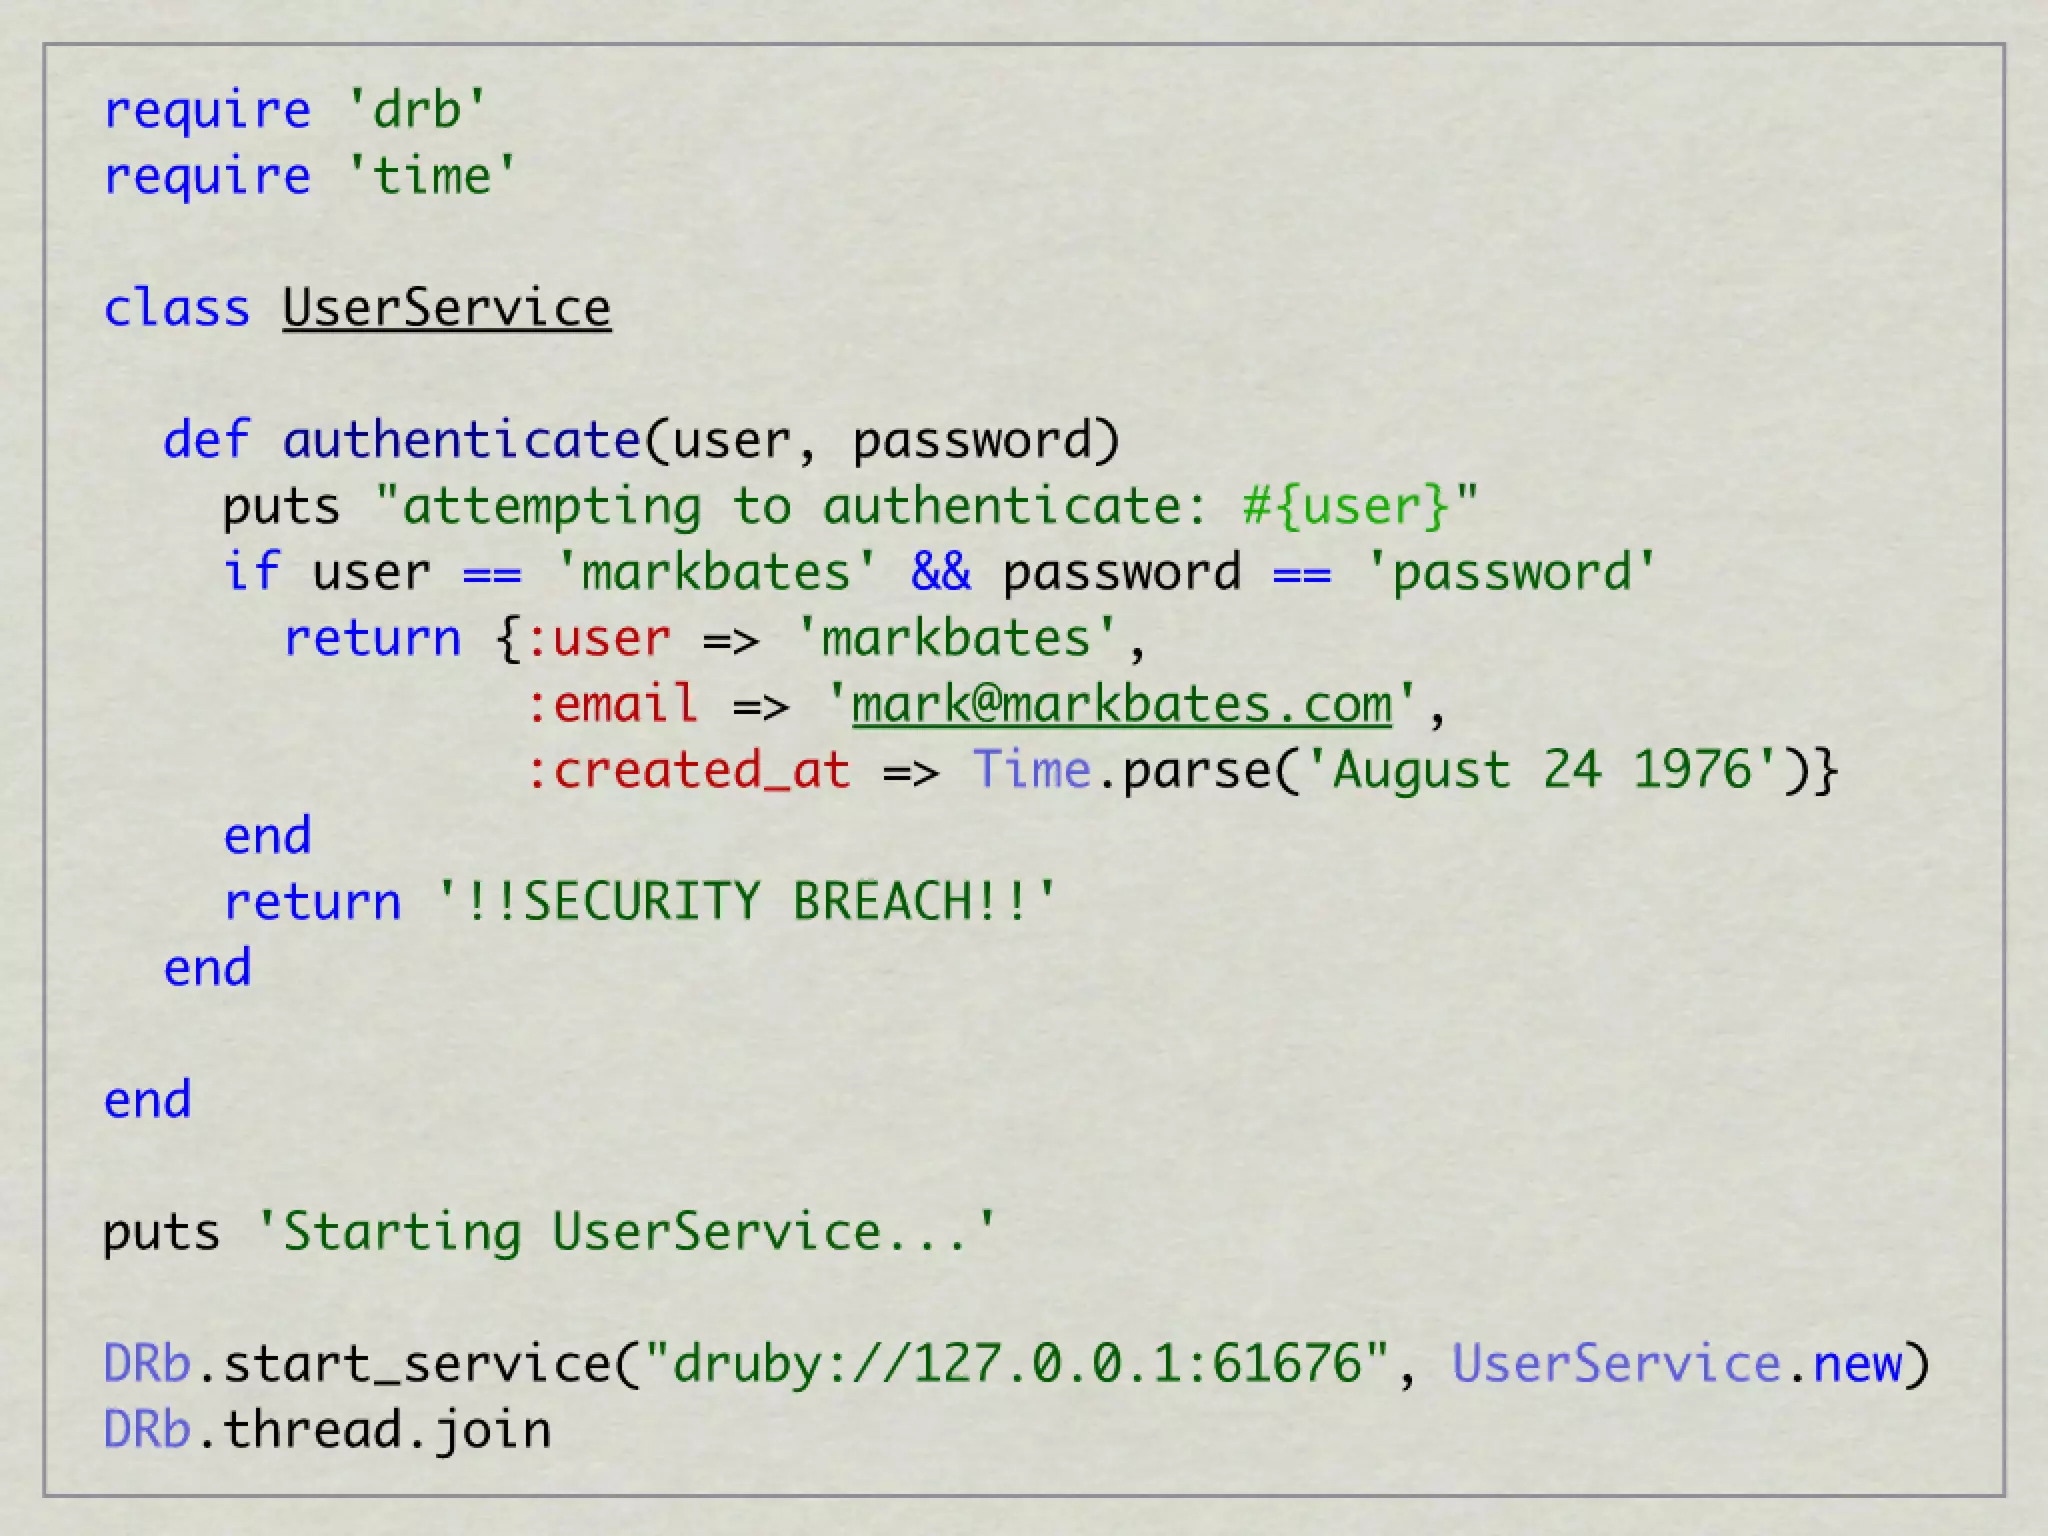The image size is (2048, 1536).
Task: Click the Time constant before .parse
Action: 1030,770
